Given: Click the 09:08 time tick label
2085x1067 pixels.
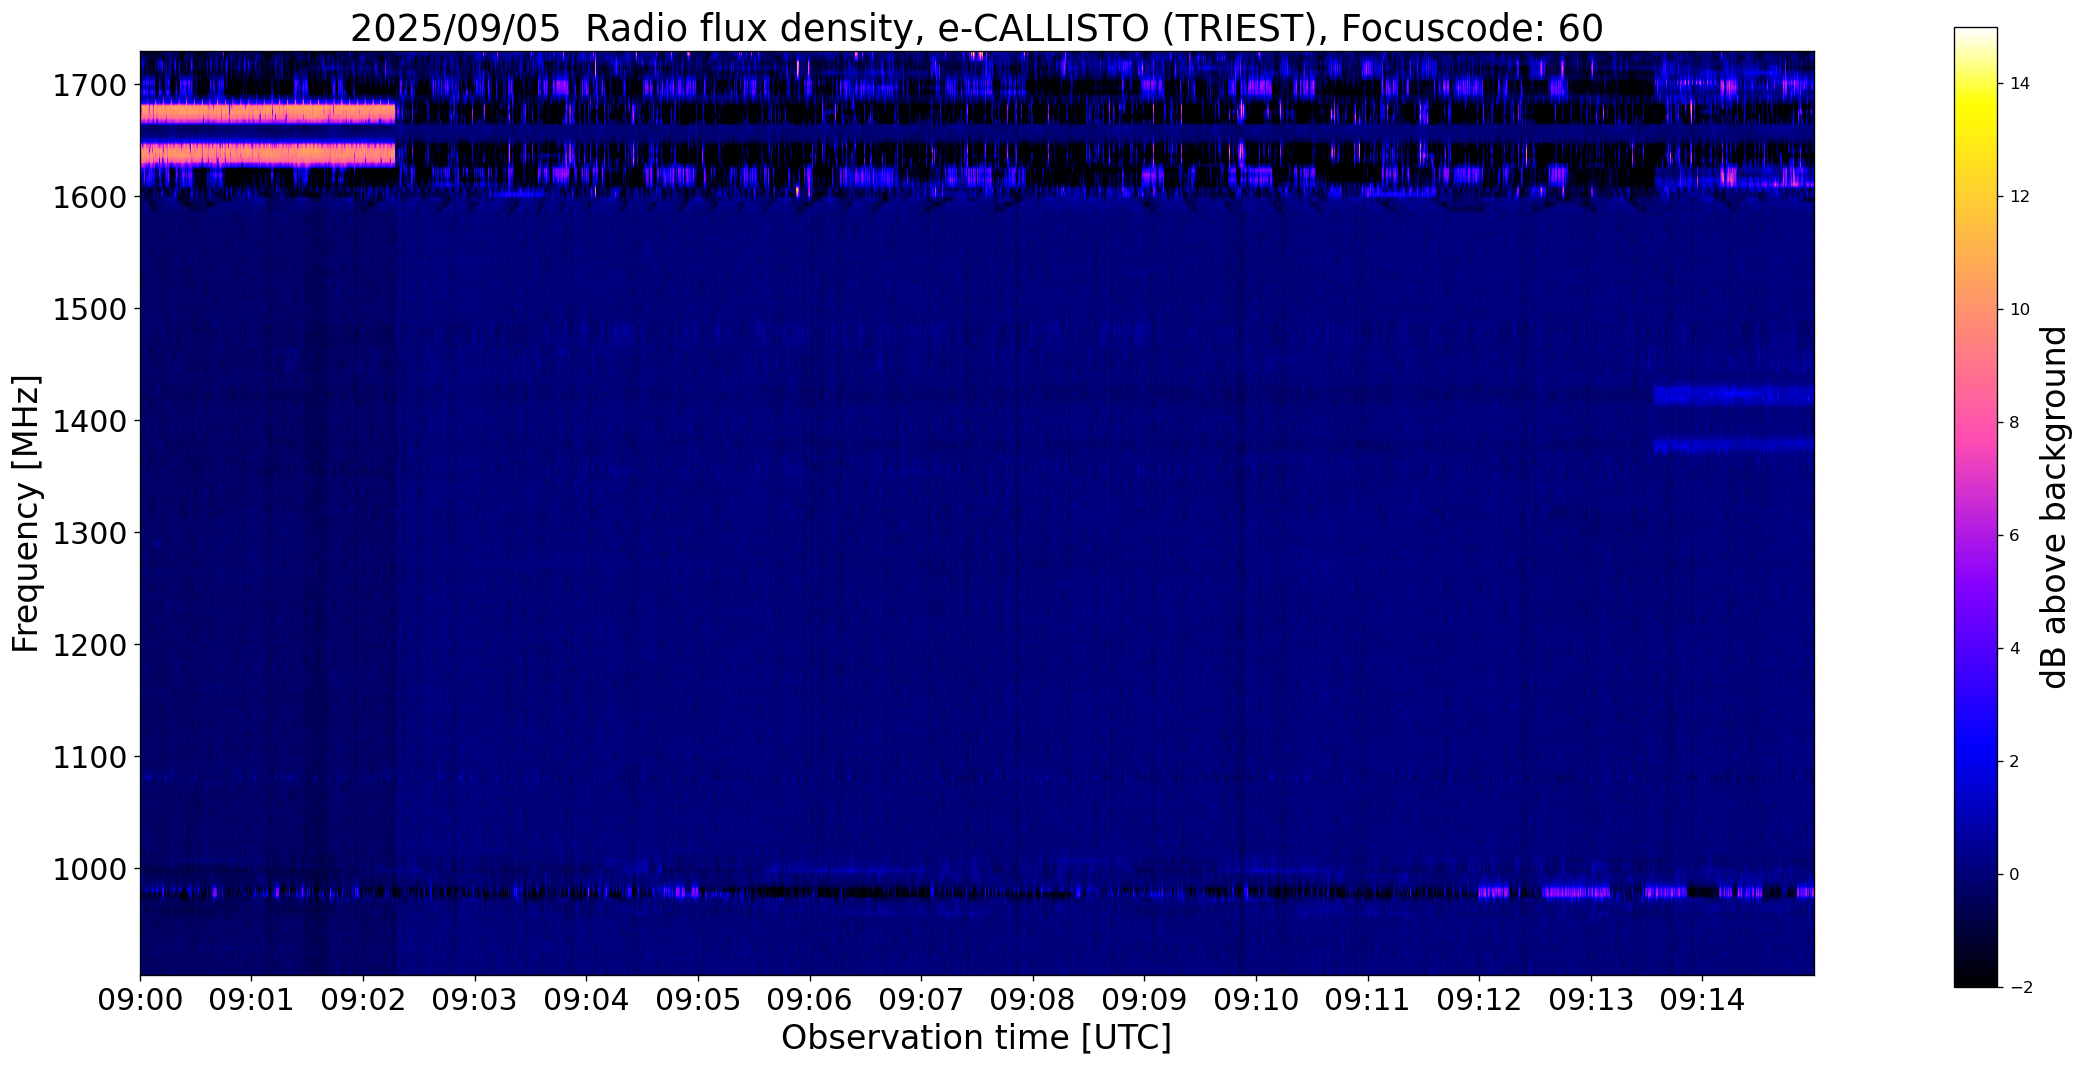Looking at the screenshot, I should (1033, 1000).
